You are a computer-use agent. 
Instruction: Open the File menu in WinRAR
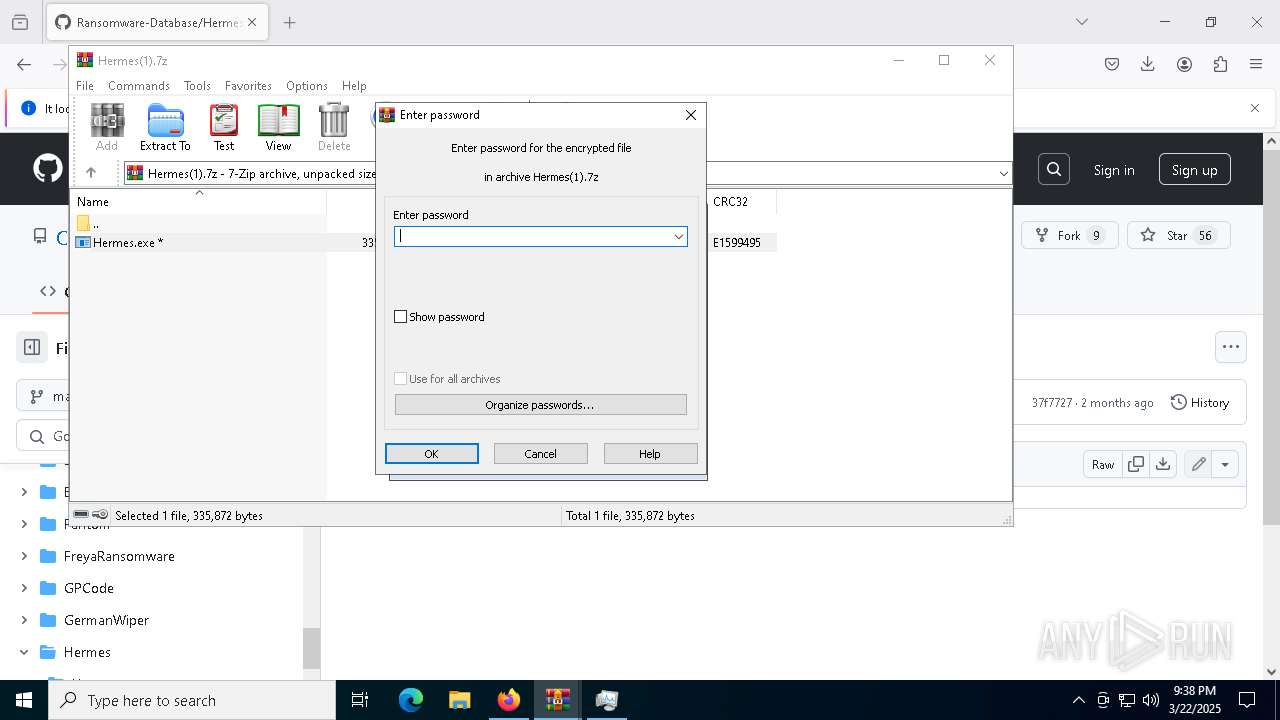85,86
